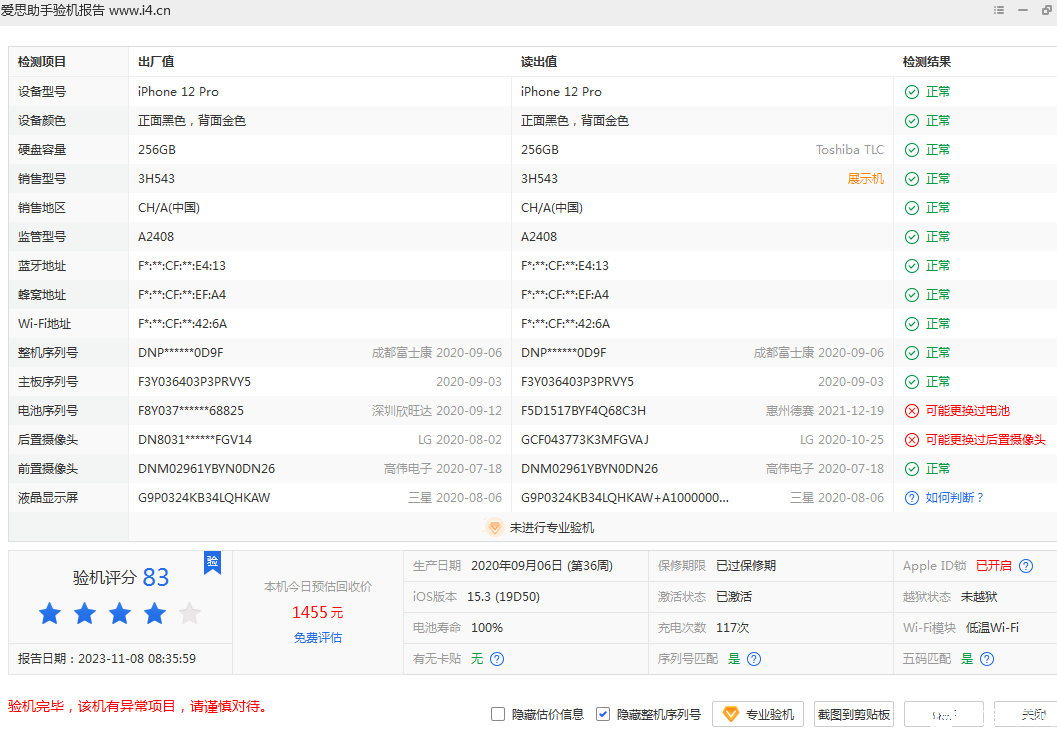Image resolution: width=1057 pixels, height=730 pixels.
Task: Click green check icon for 设备颜色 row
Action: (x=911, y=121)
